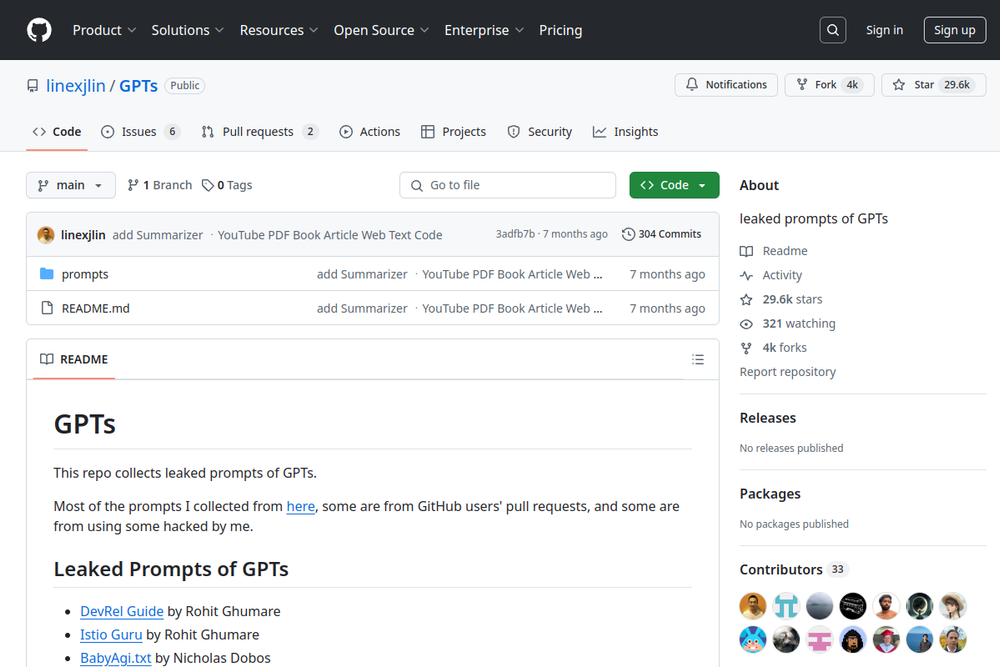Open the 304 Commits history

click(x=662, y=234)
